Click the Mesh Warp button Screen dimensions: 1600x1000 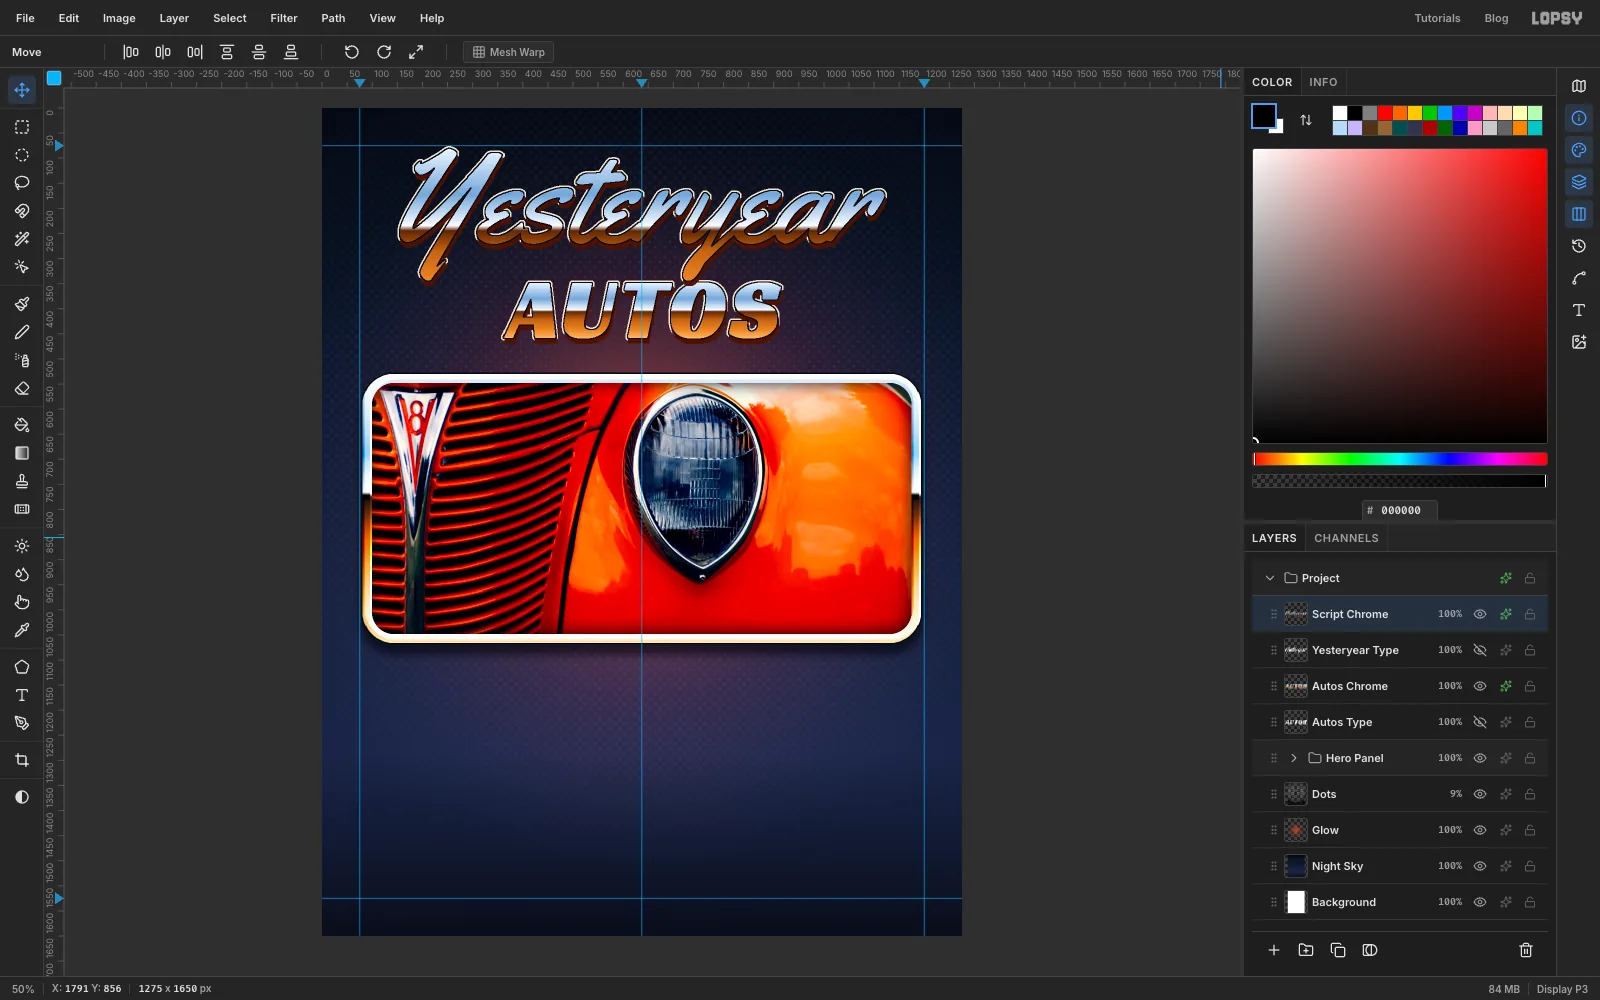tap(509, 52)
